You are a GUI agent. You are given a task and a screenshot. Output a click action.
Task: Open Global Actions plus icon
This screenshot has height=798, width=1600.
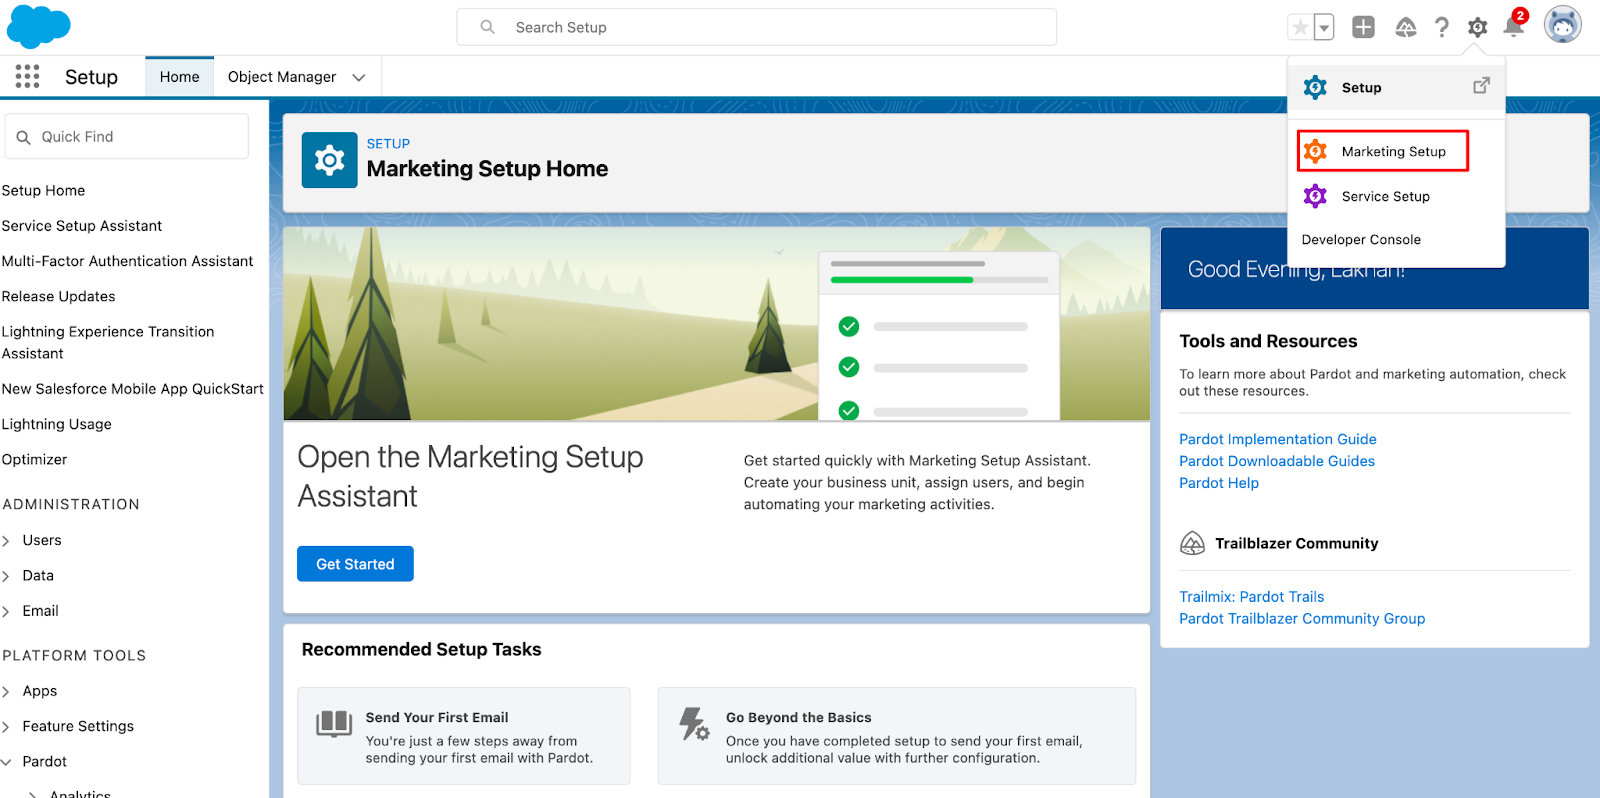click(1364, 27)
